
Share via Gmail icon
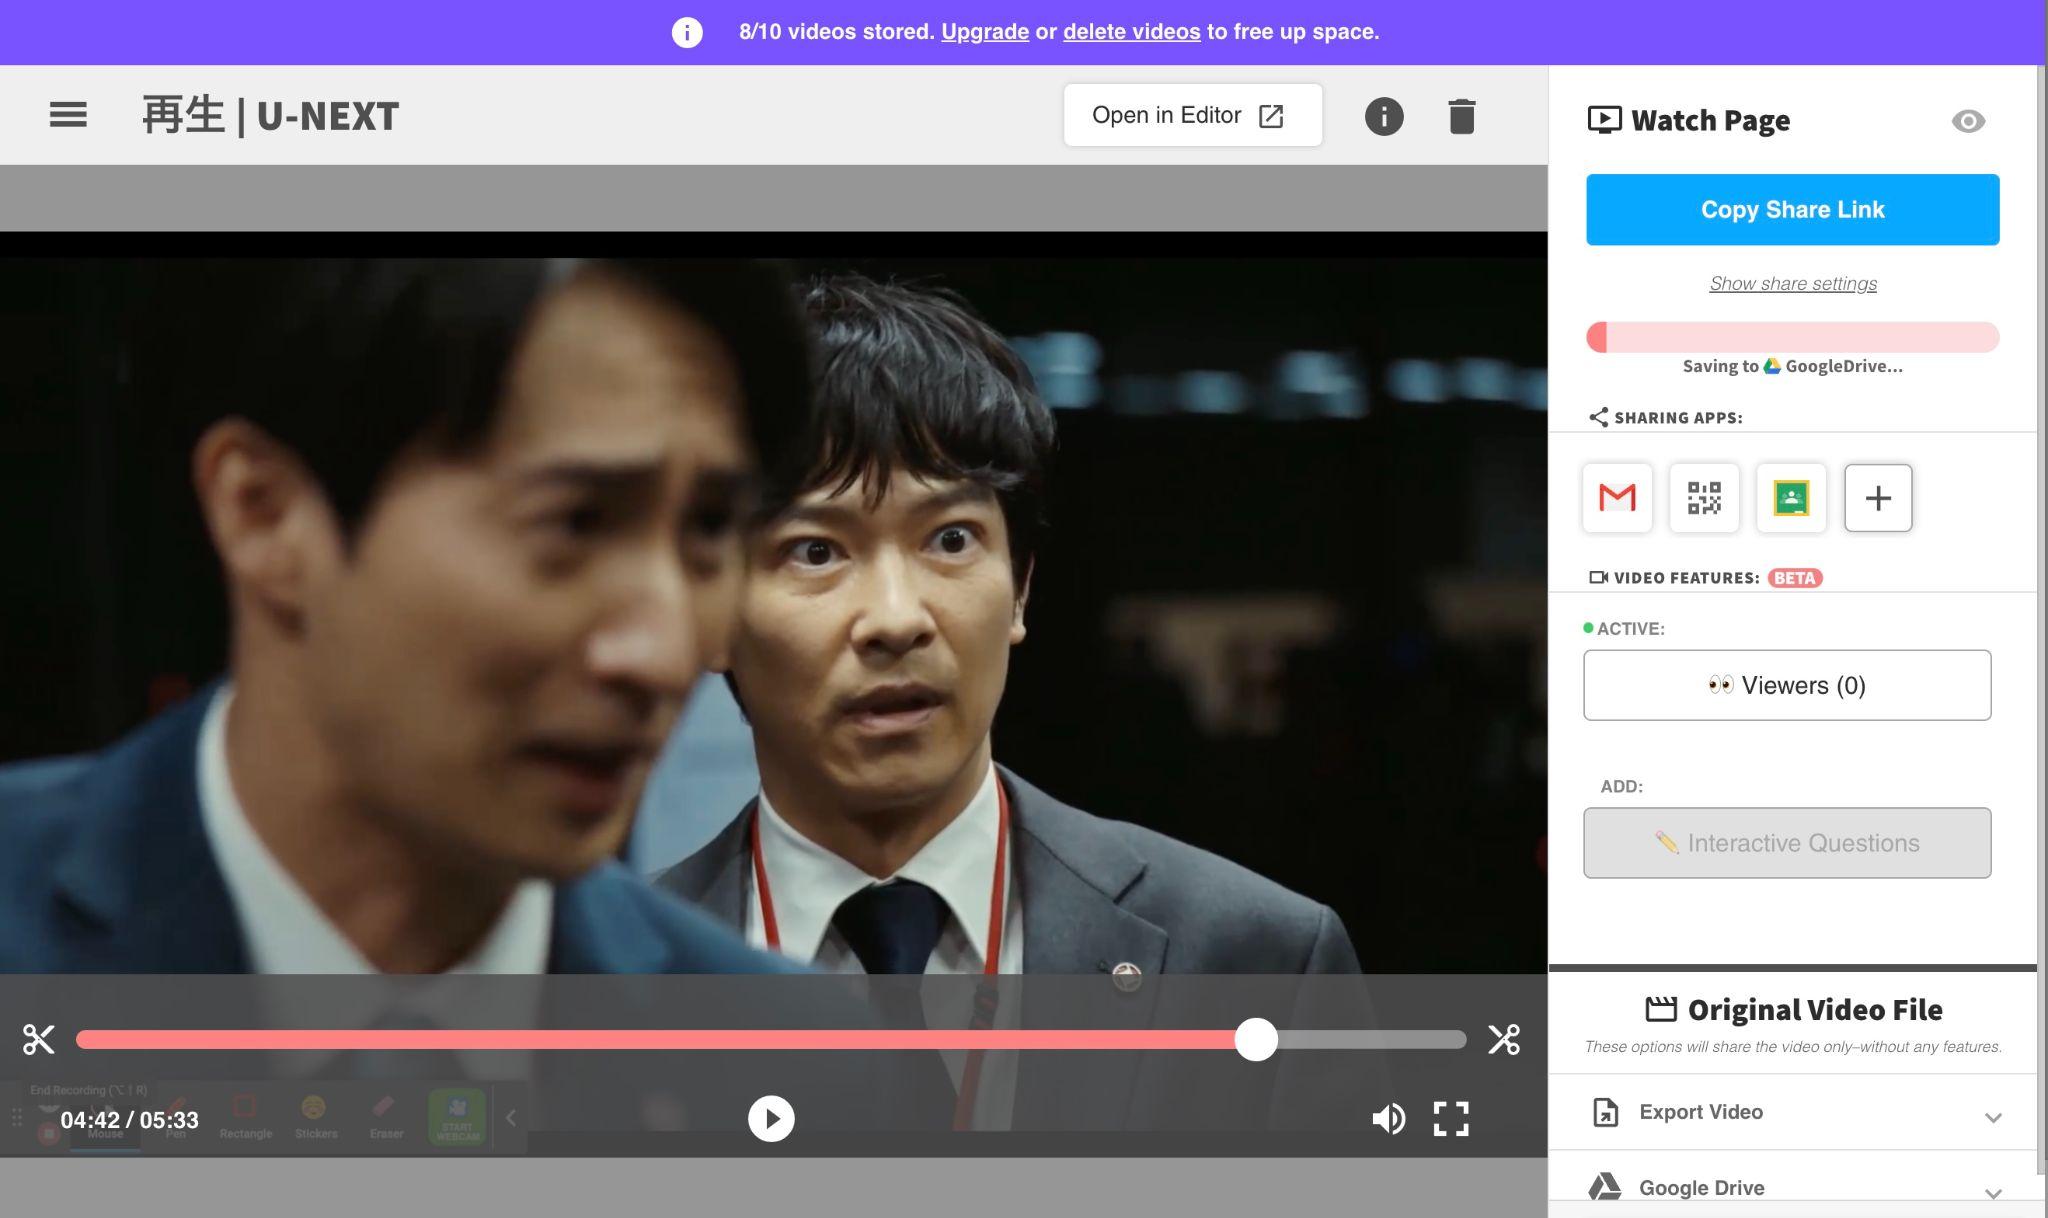[x=1617, y=497]
